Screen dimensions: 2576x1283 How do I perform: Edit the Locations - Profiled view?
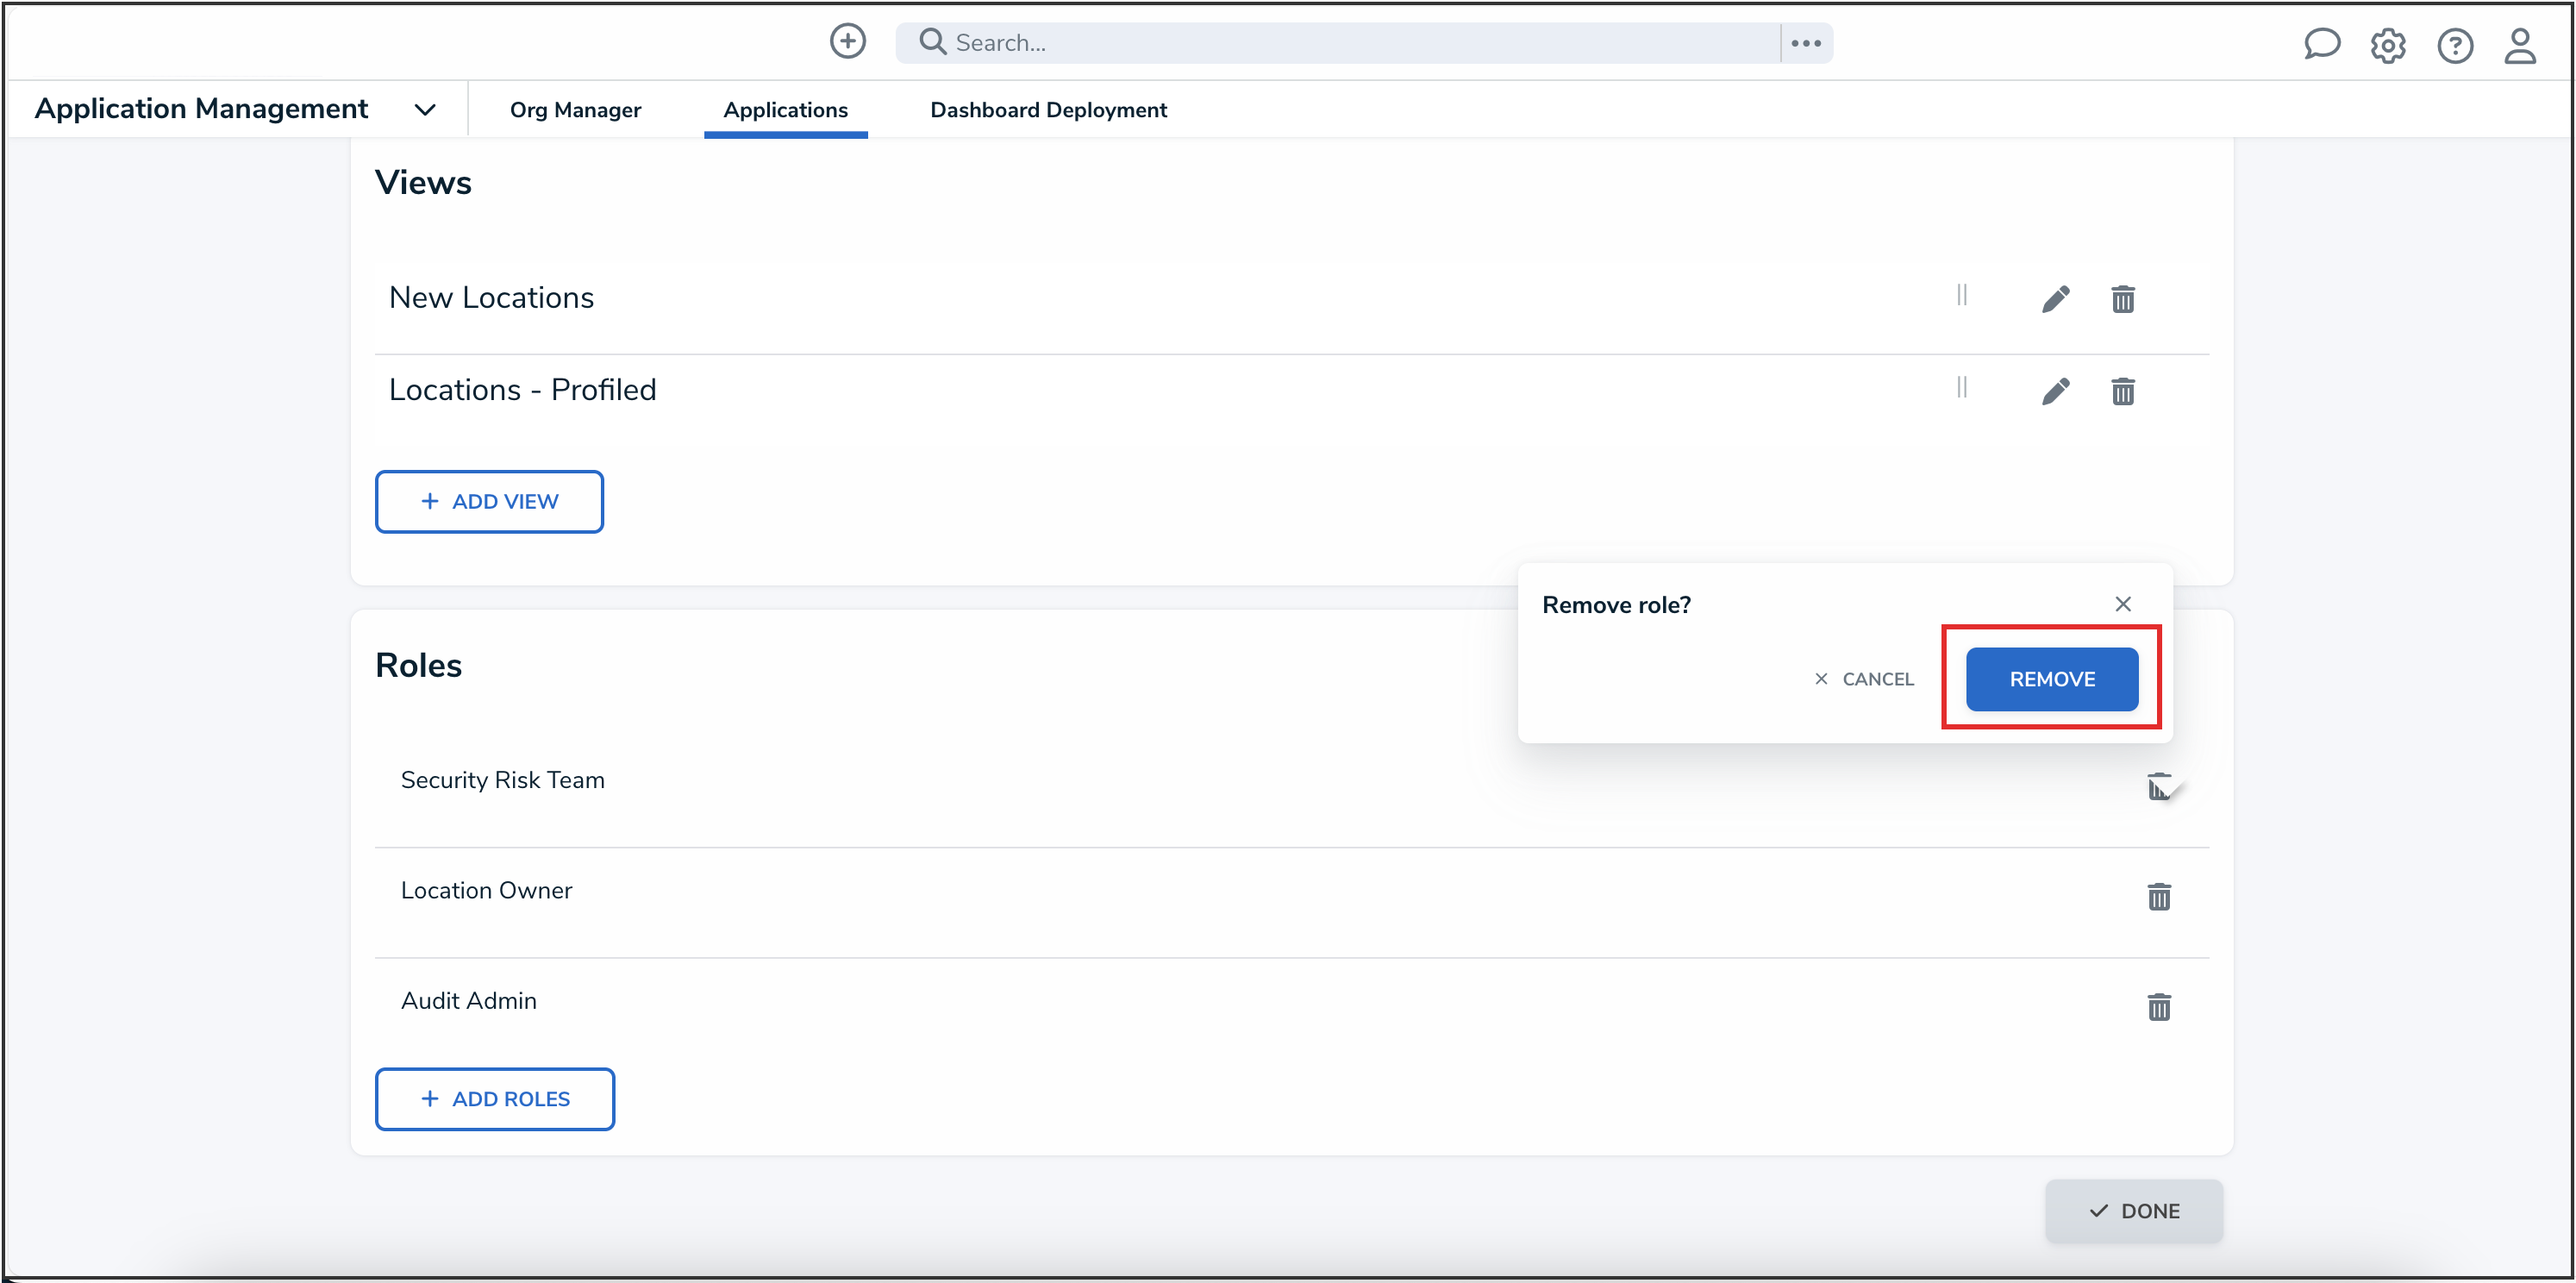click(x=2055, y=391)
